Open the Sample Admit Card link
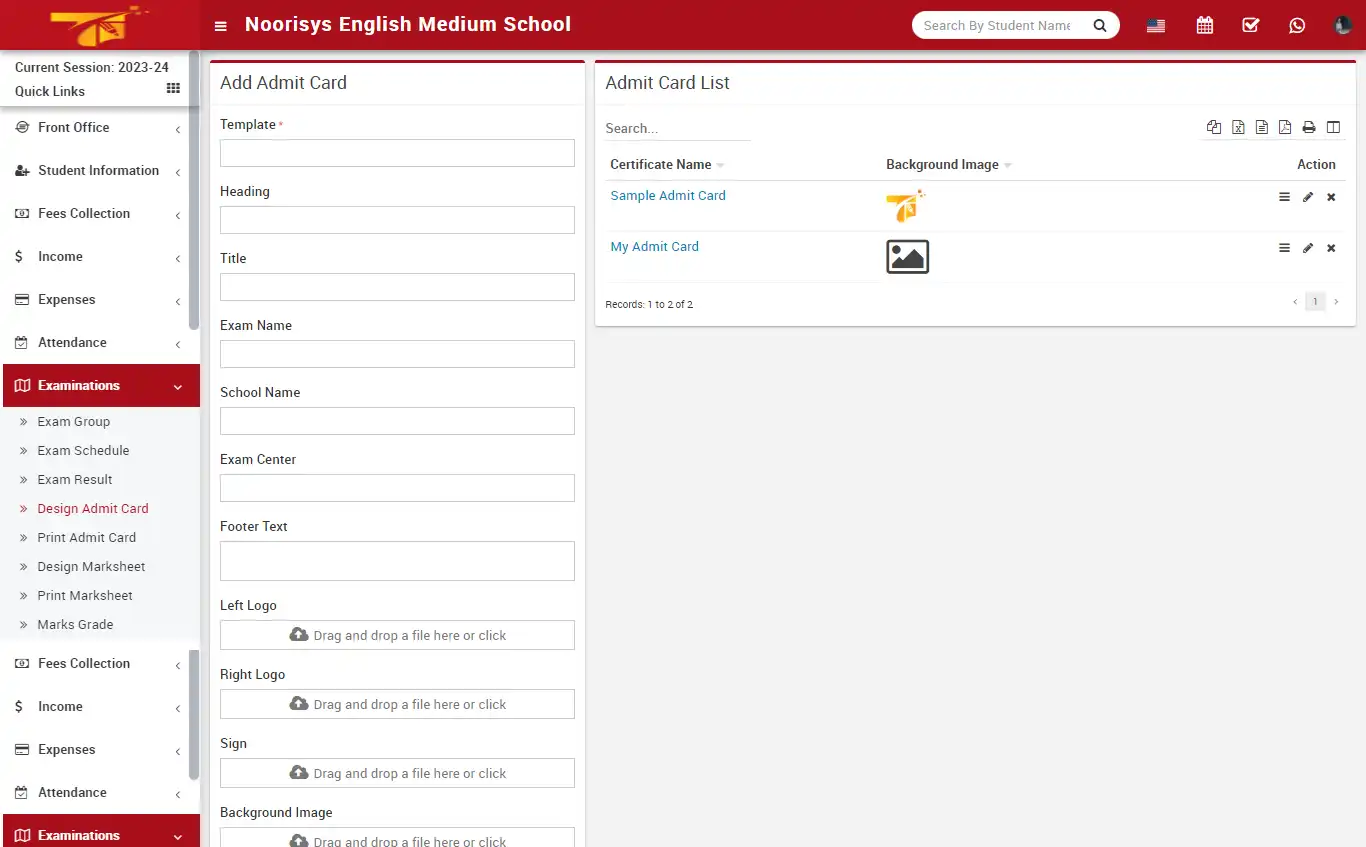The height and width of the screenshot is (847, 1366). click(667, 195)
